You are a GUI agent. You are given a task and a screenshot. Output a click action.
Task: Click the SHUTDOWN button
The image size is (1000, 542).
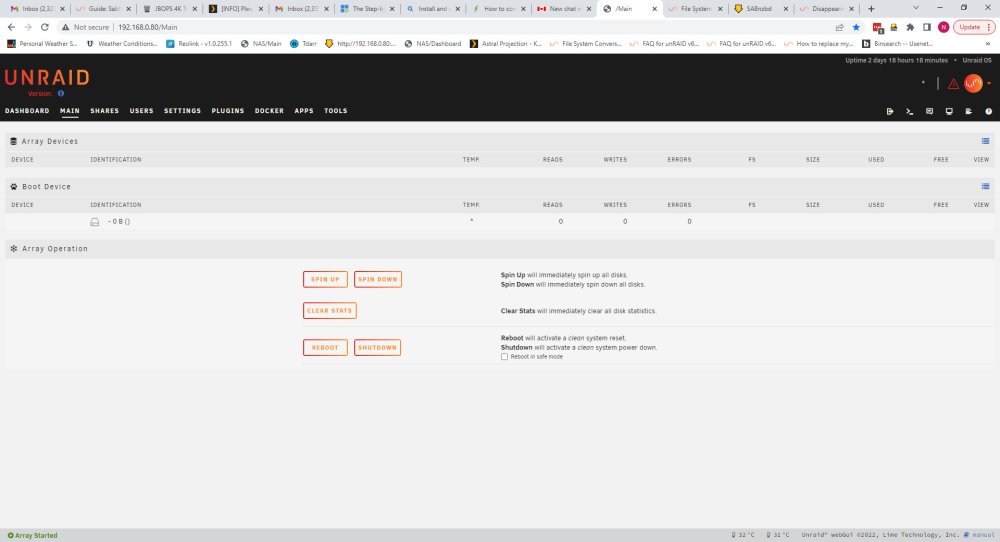click(x=377, y=348)
